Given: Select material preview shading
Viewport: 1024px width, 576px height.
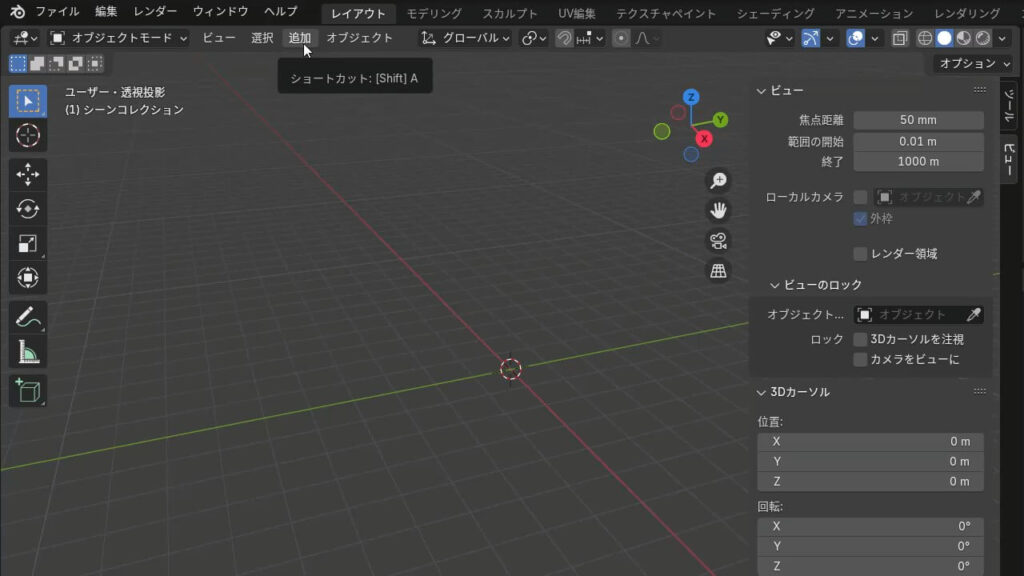Looking at the screenshot, I should tap(963, 38).
